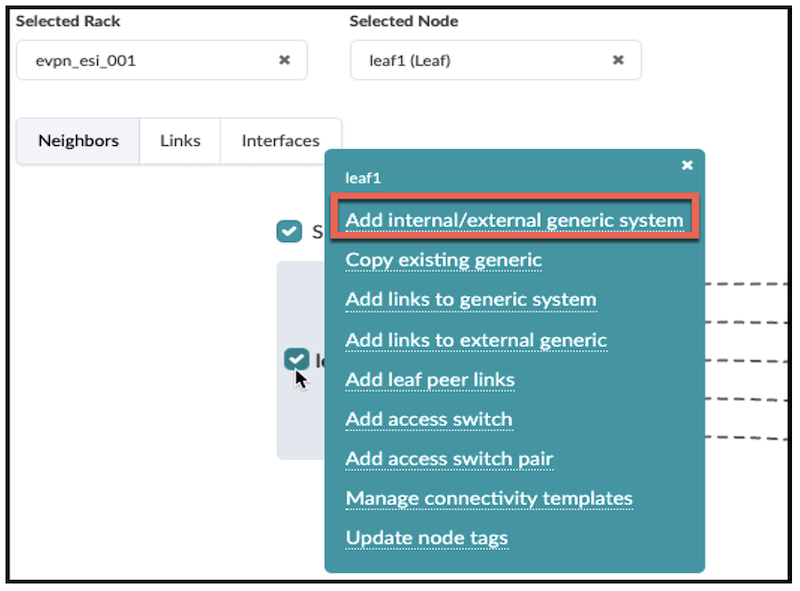Switch to the Links tab

pos(180,141)
